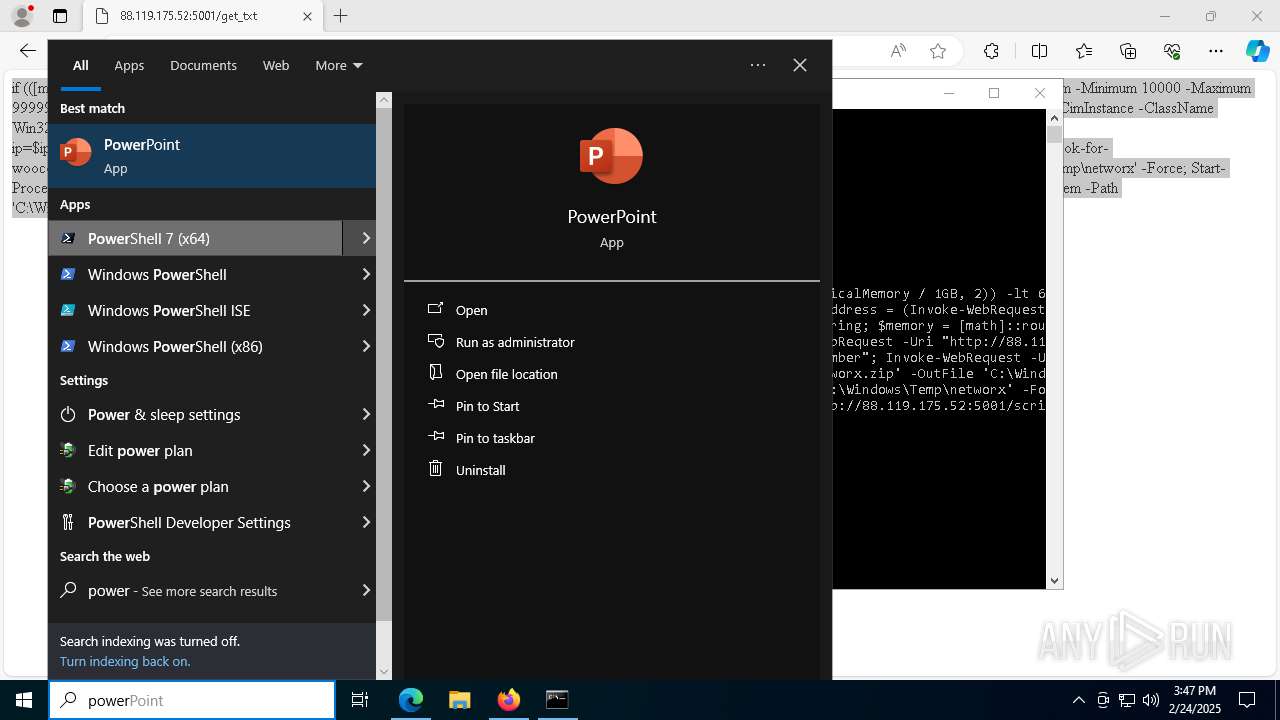Open Edge settings and more menu
The image size is (1280, 720).
(x=1216, y=51)
